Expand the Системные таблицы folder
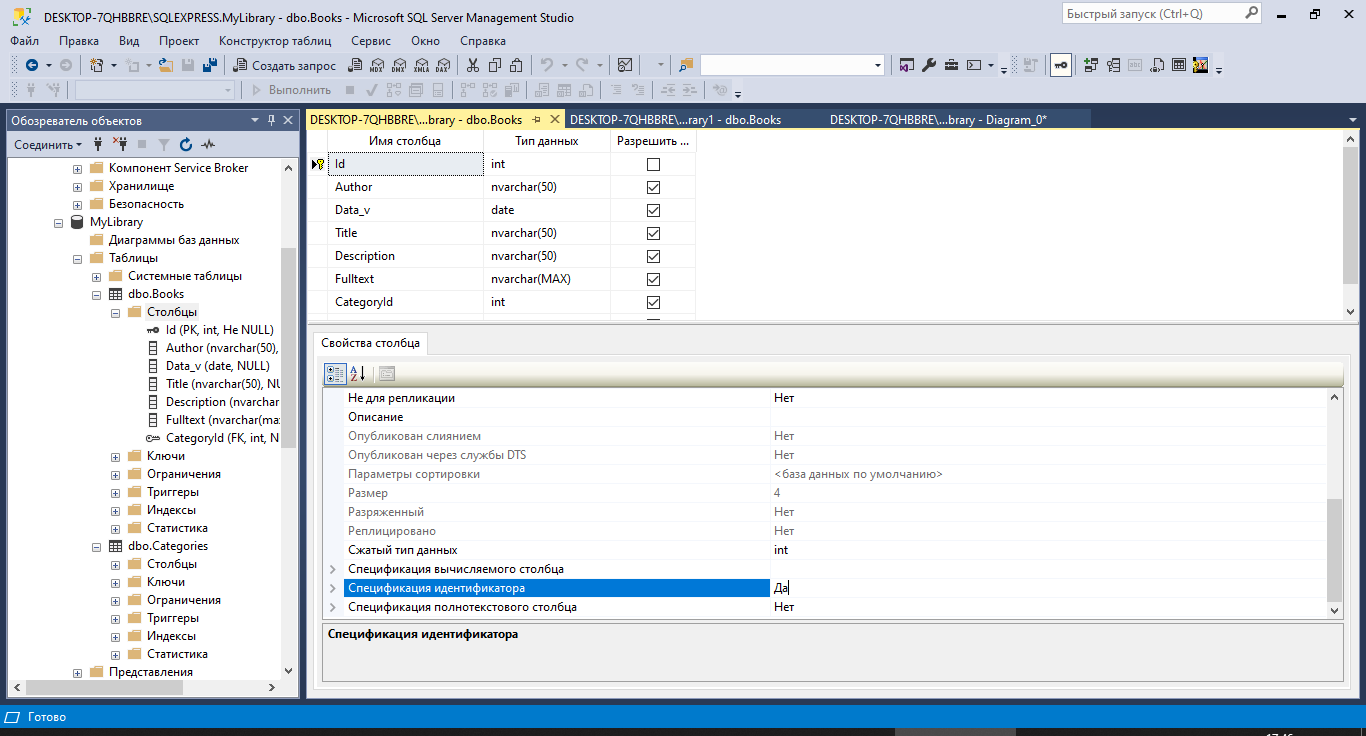This screenshot has width=1366, height=736. [x=97, y=276]
